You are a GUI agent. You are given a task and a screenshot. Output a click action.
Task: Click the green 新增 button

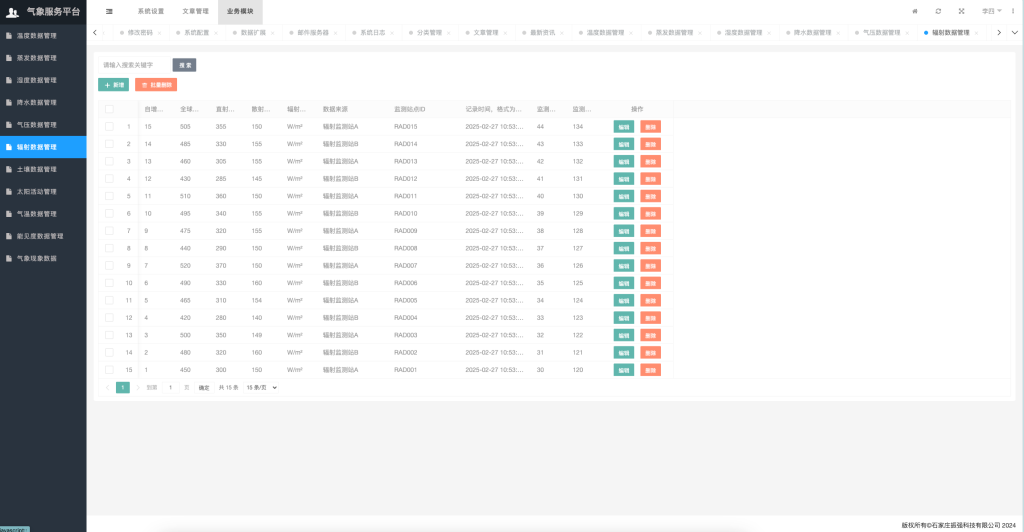pyautogui.click(x=113, y=85)
